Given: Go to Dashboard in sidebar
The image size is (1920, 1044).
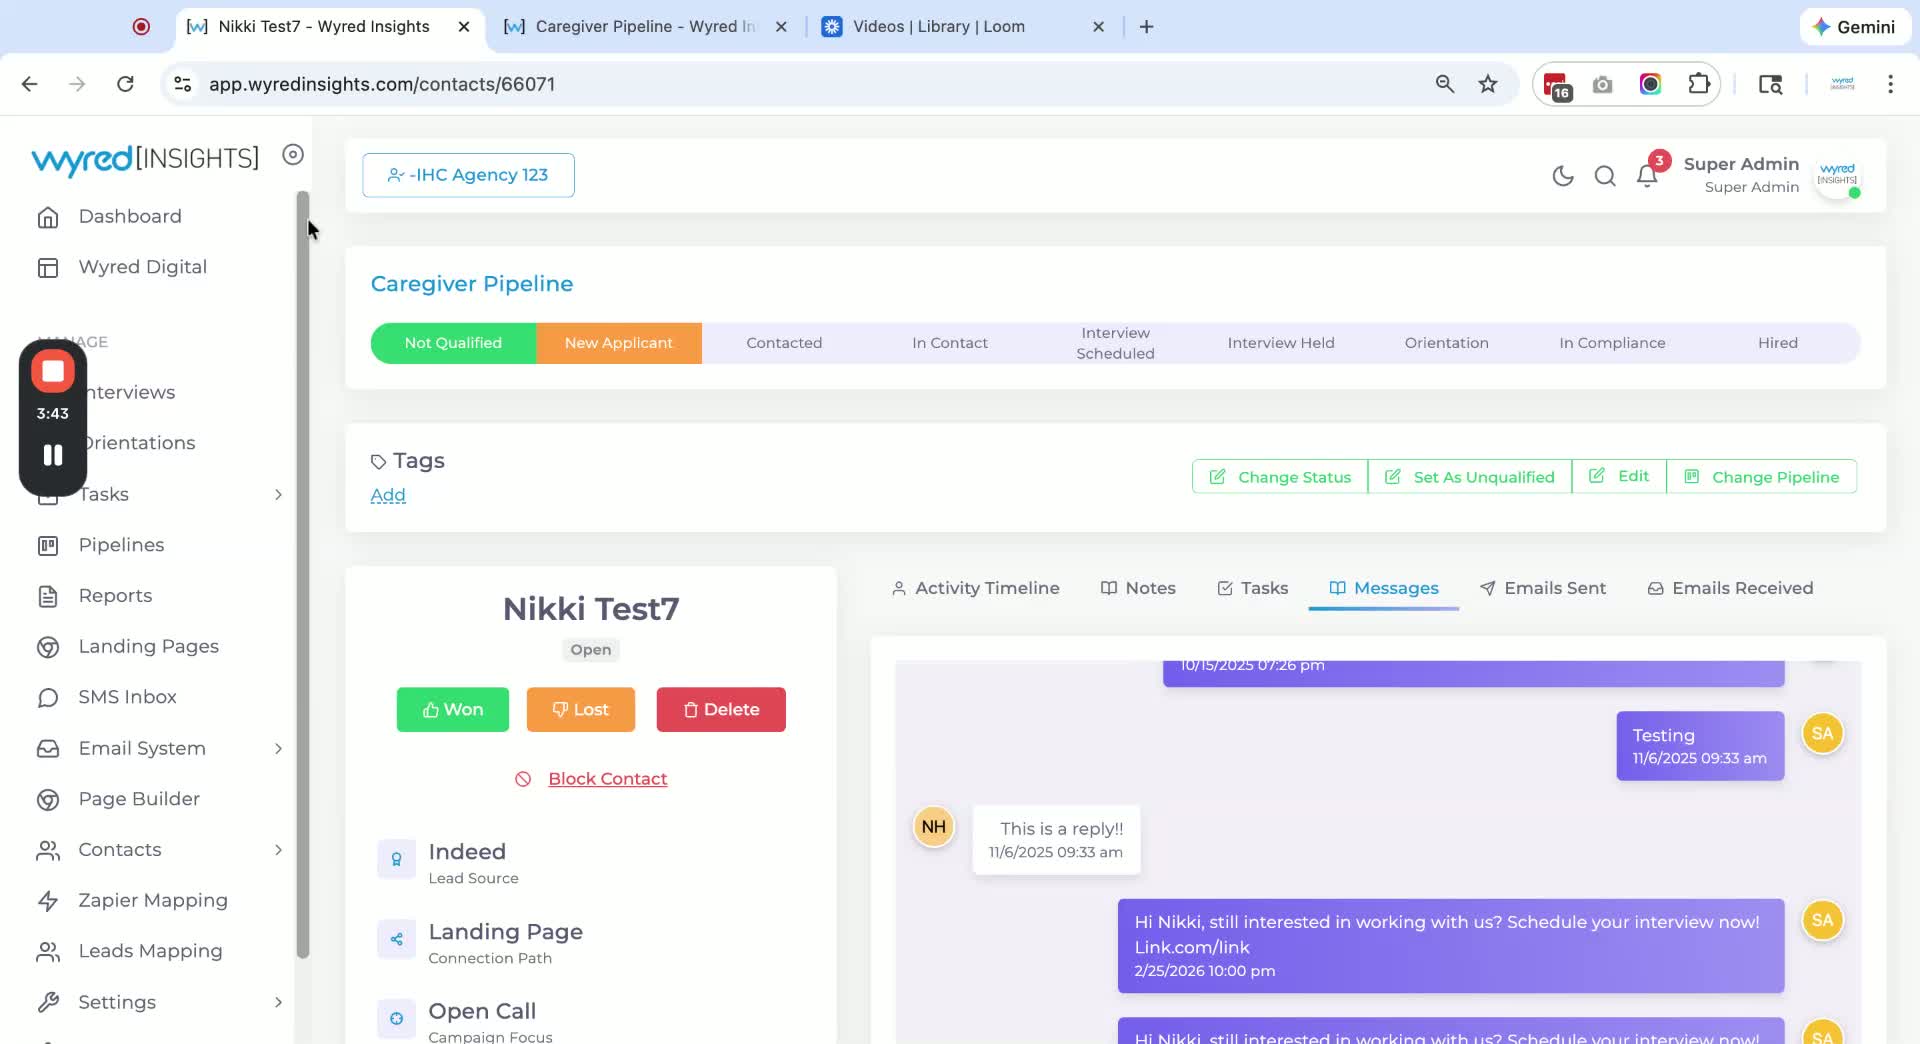Looking at the screenshot, I should [130, 216].
